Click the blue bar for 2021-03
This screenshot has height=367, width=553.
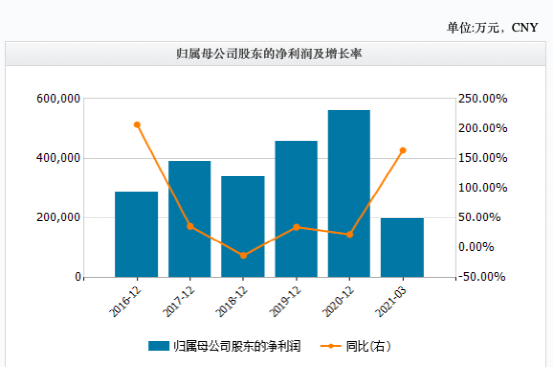tap(402, 247)
